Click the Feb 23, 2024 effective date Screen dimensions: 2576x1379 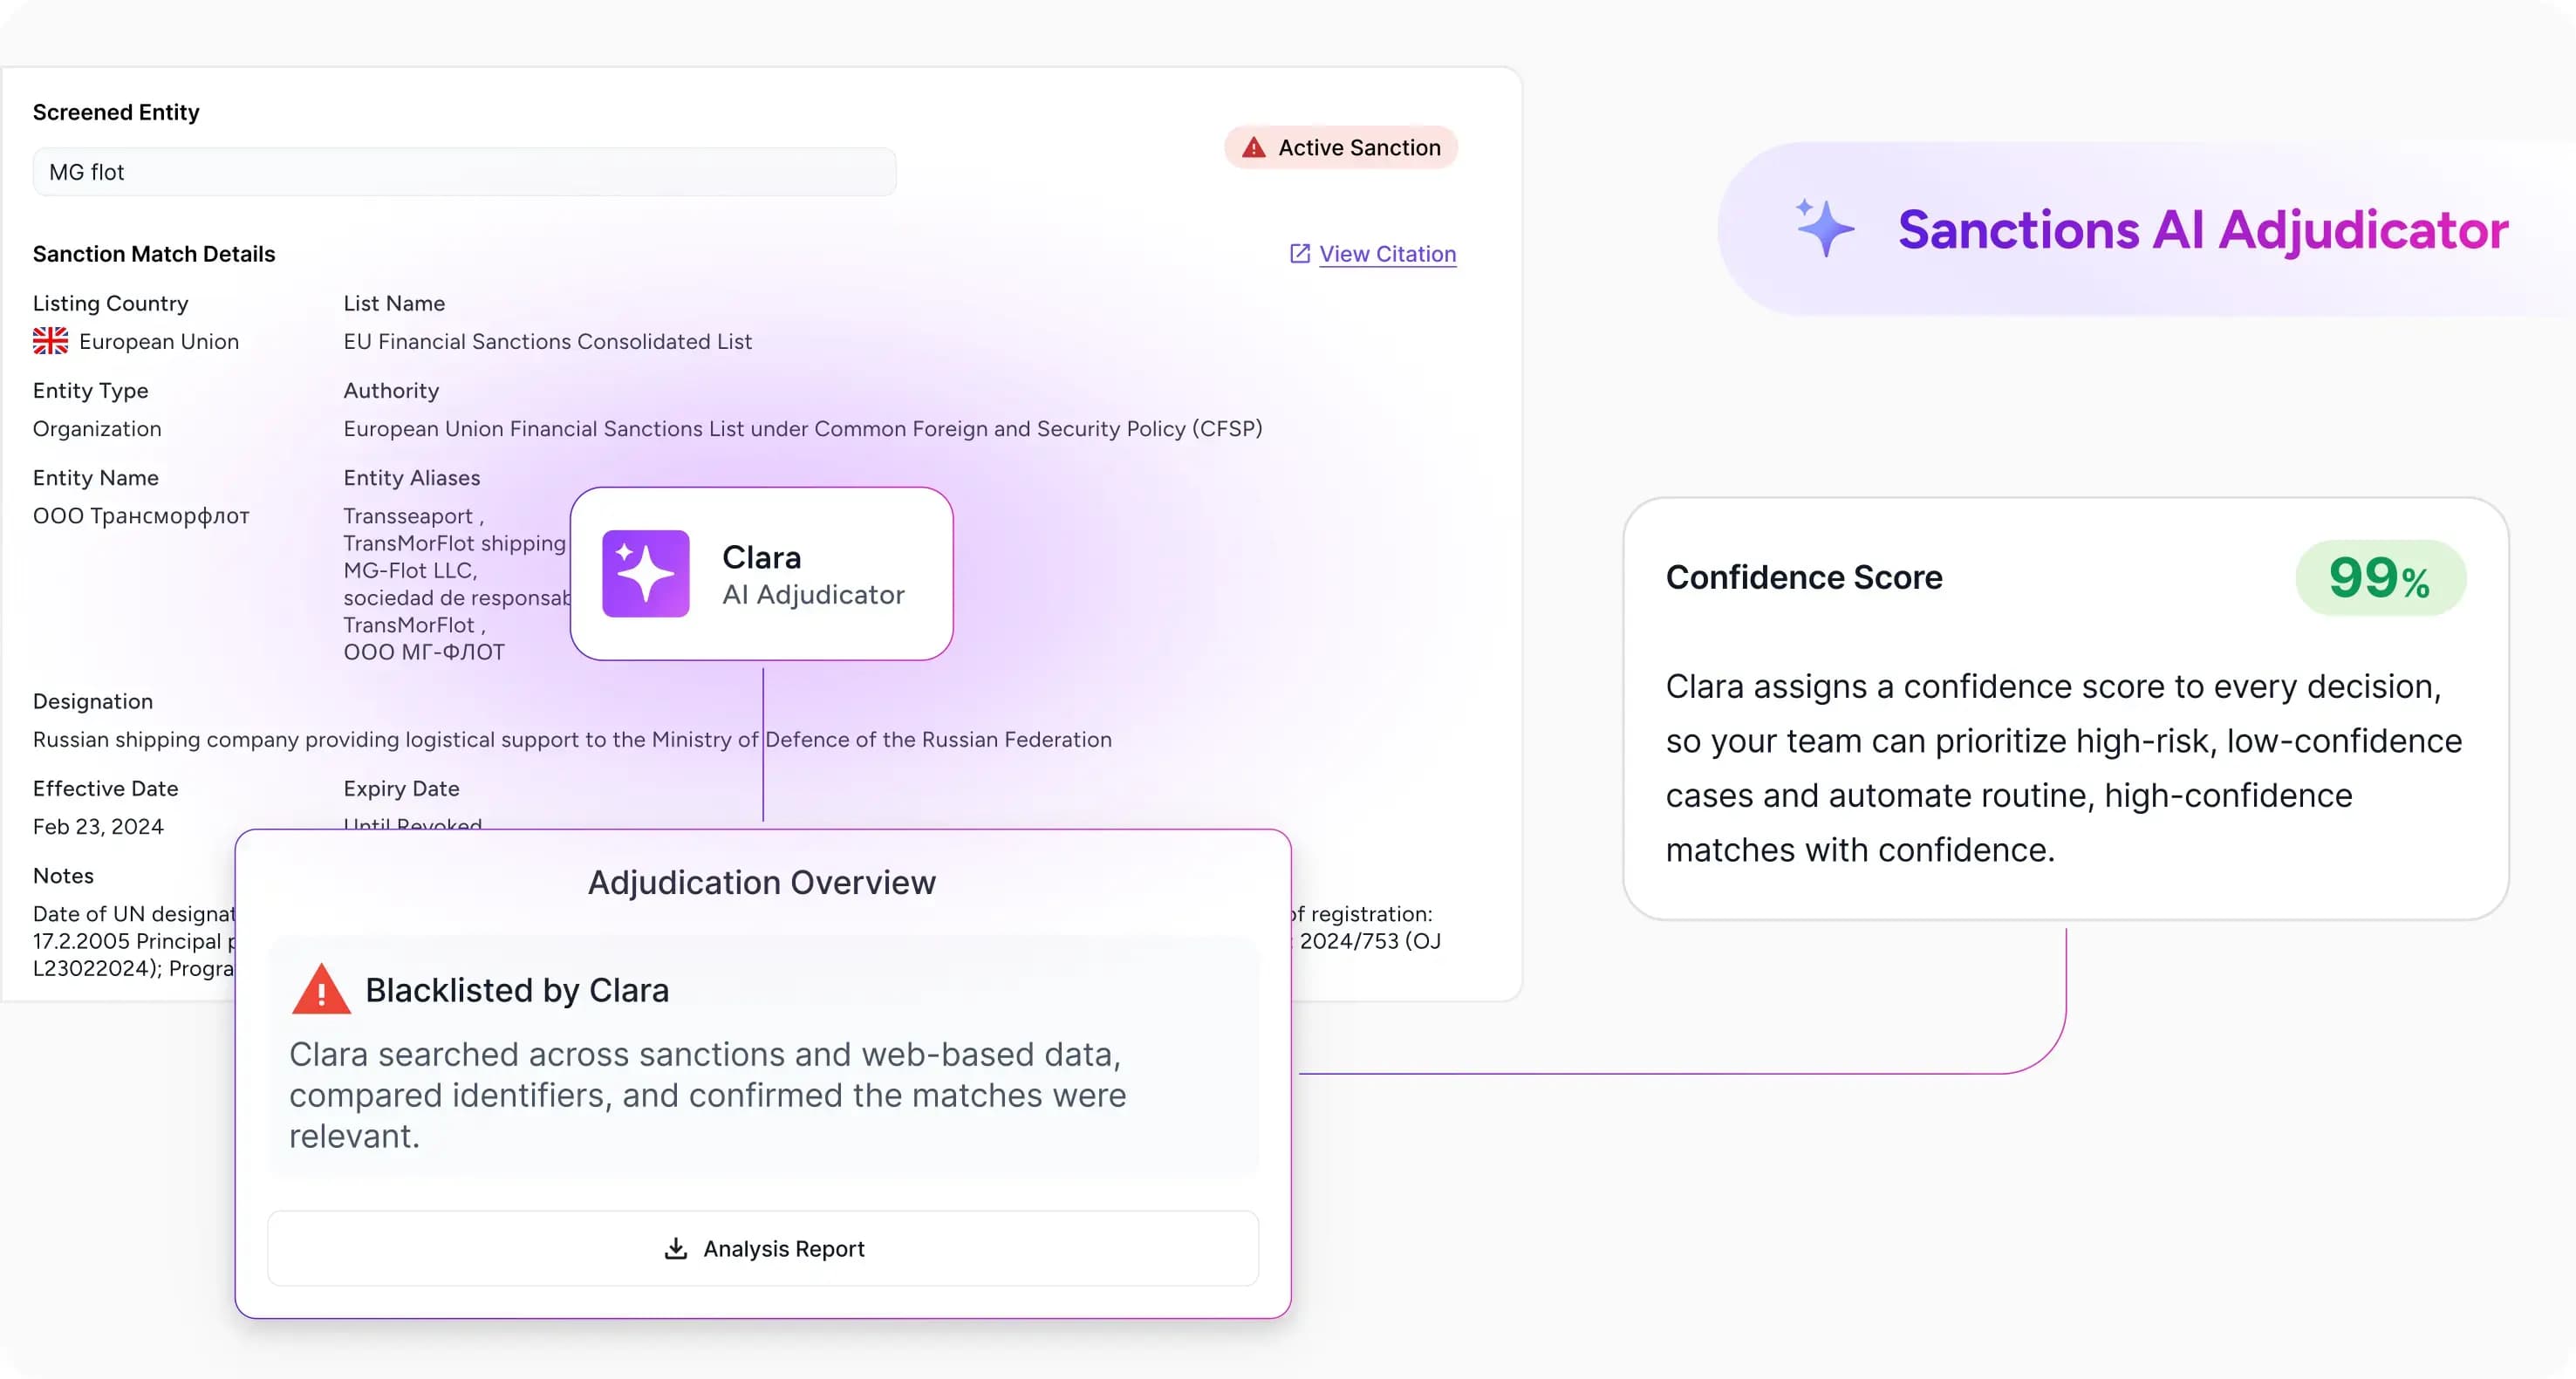tap(98, 826)
